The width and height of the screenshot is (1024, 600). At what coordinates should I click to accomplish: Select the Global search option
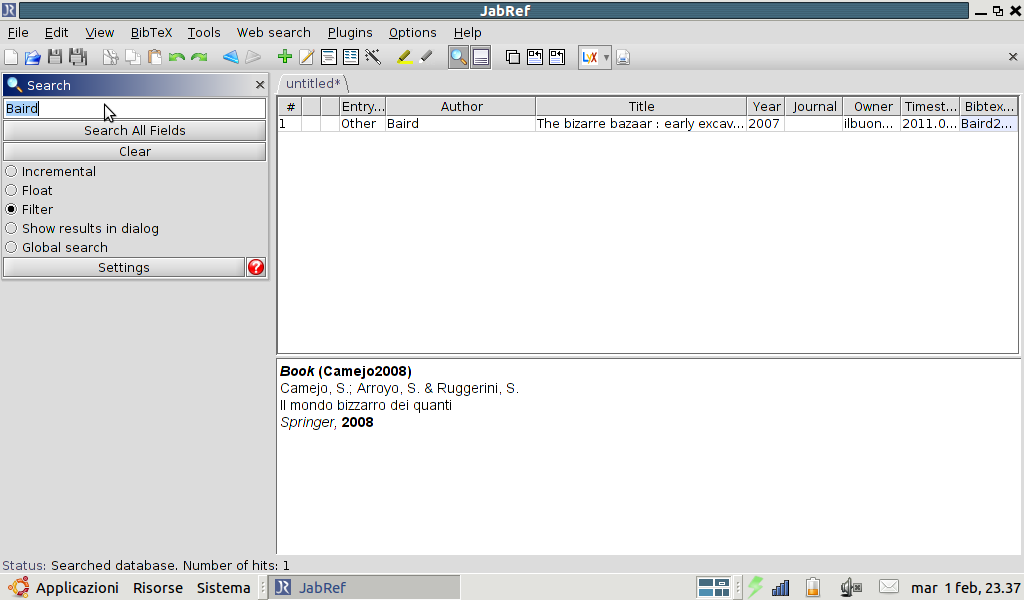(57, 247)
